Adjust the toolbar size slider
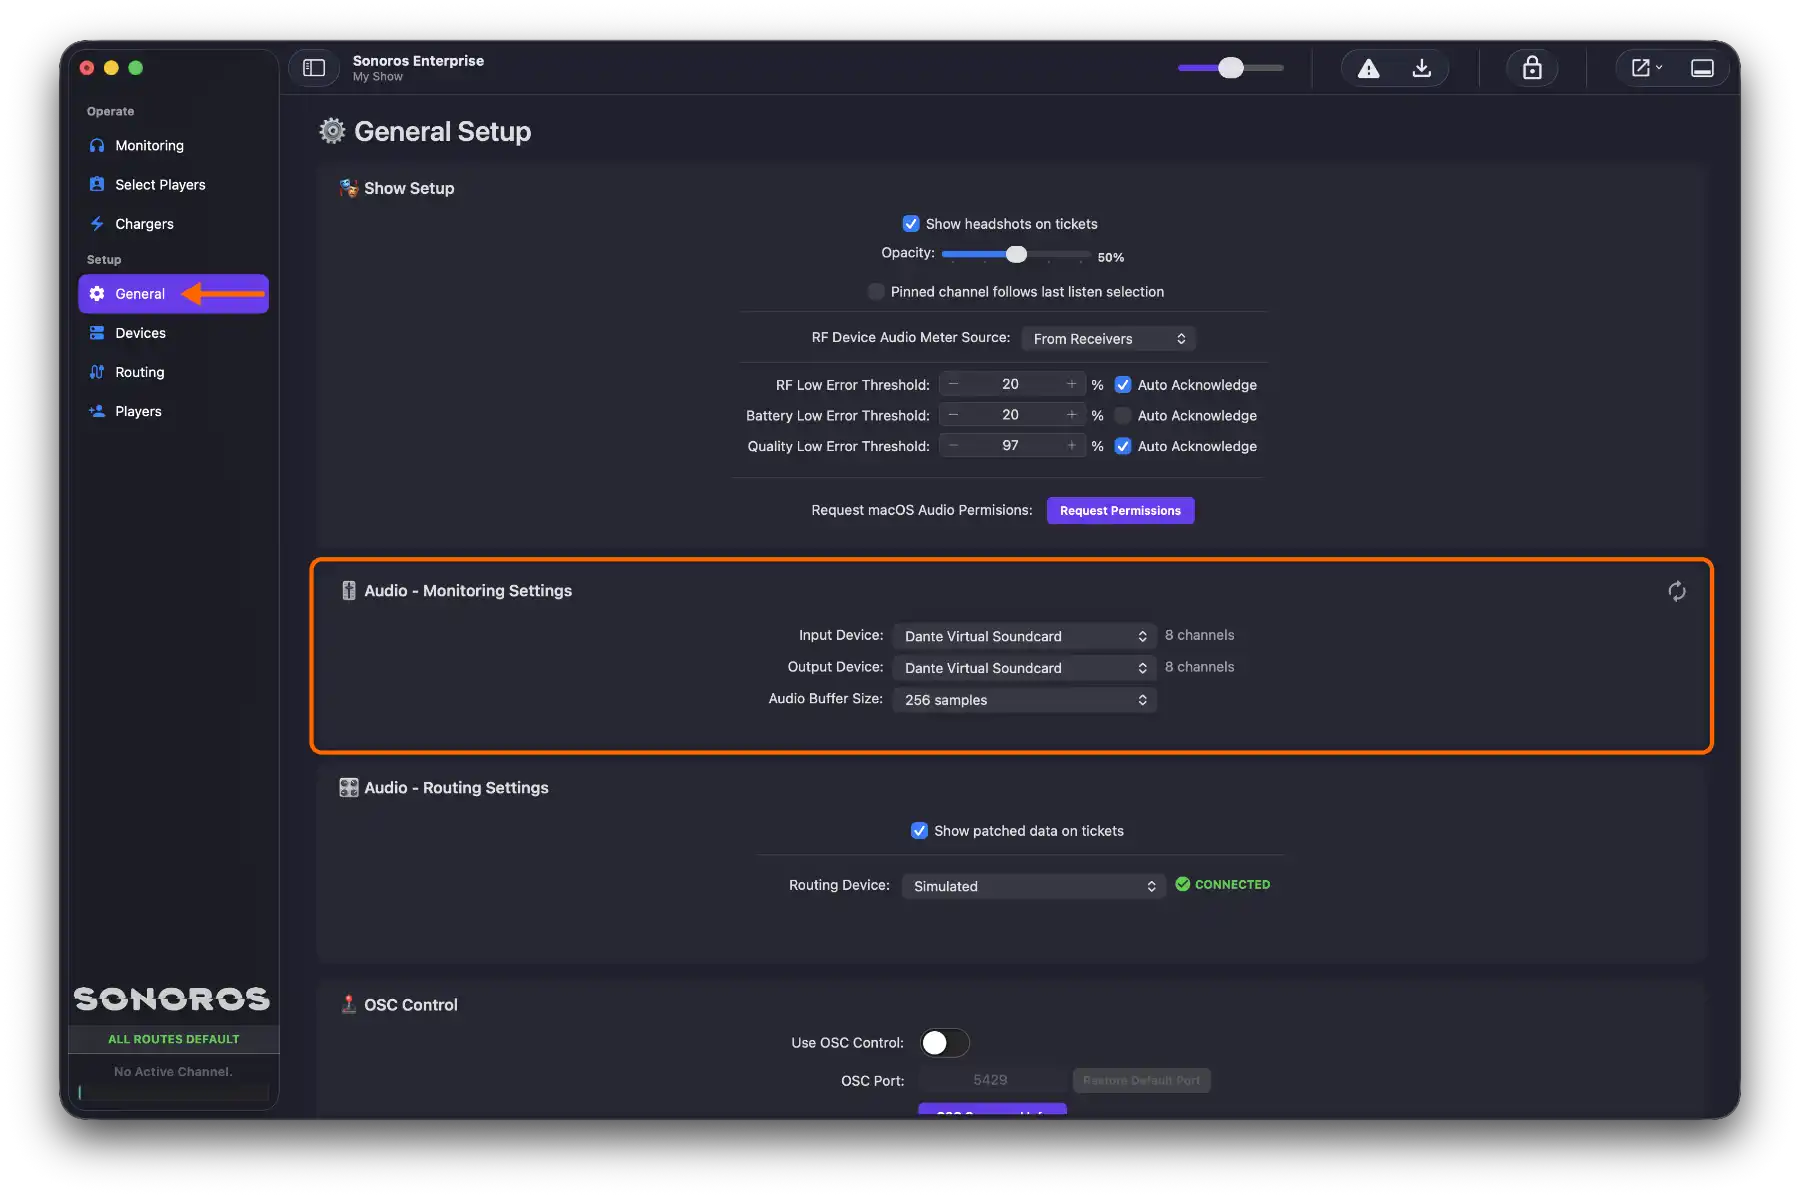This screenshot has width=1800, height=1198. click(x=1230, y=68)
